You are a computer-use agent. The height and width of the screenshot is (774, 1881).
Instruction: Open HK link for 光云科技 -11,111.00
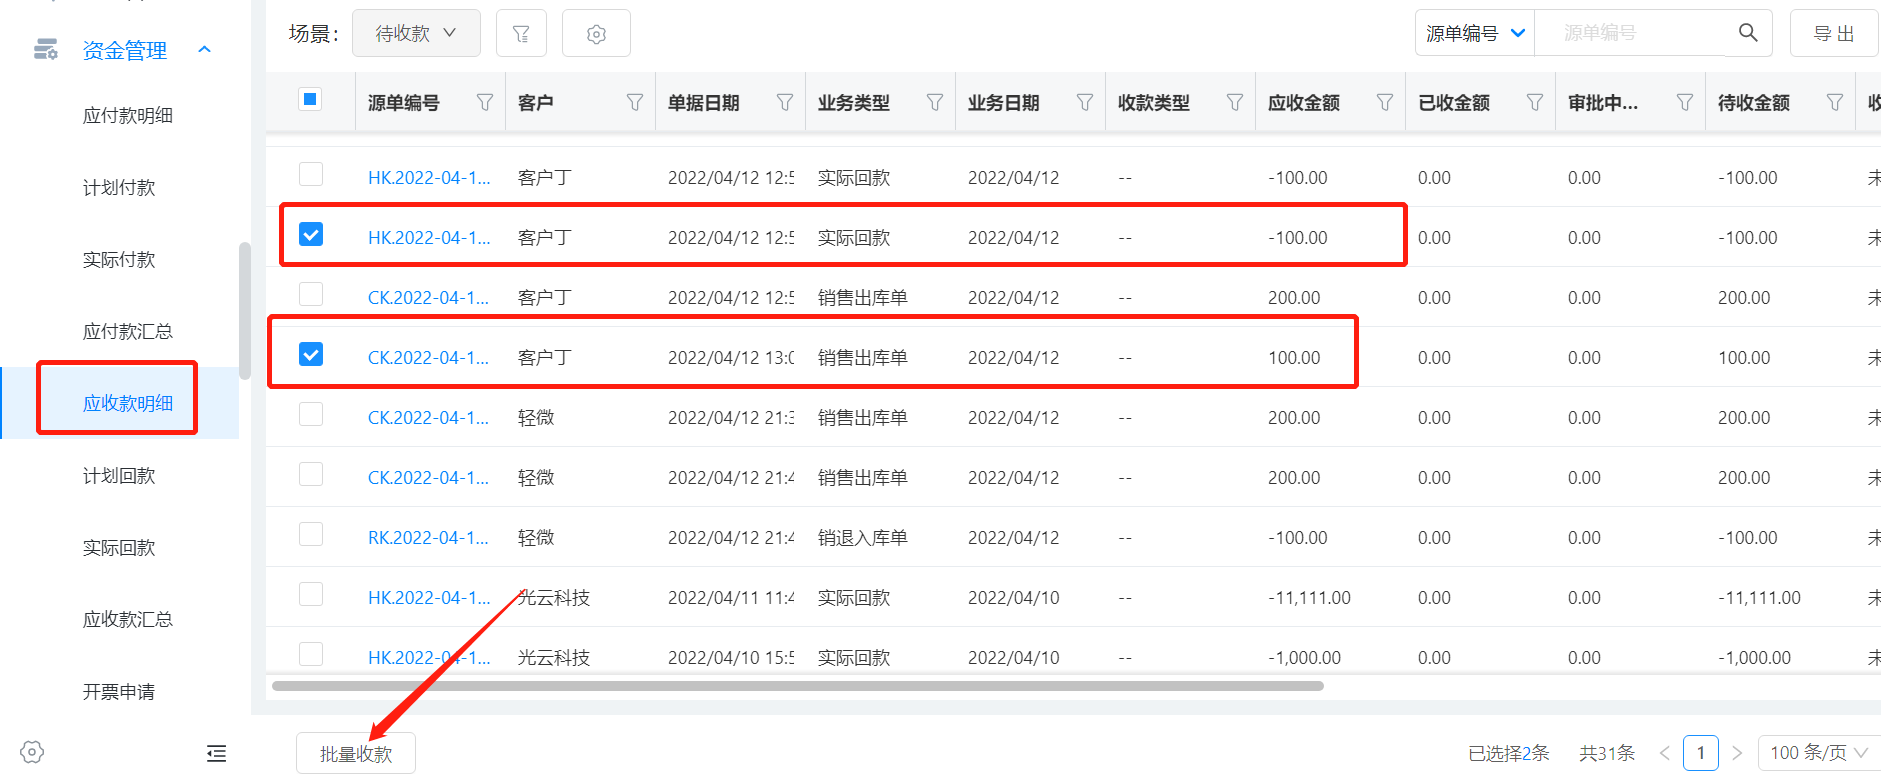tap(429, 598)
